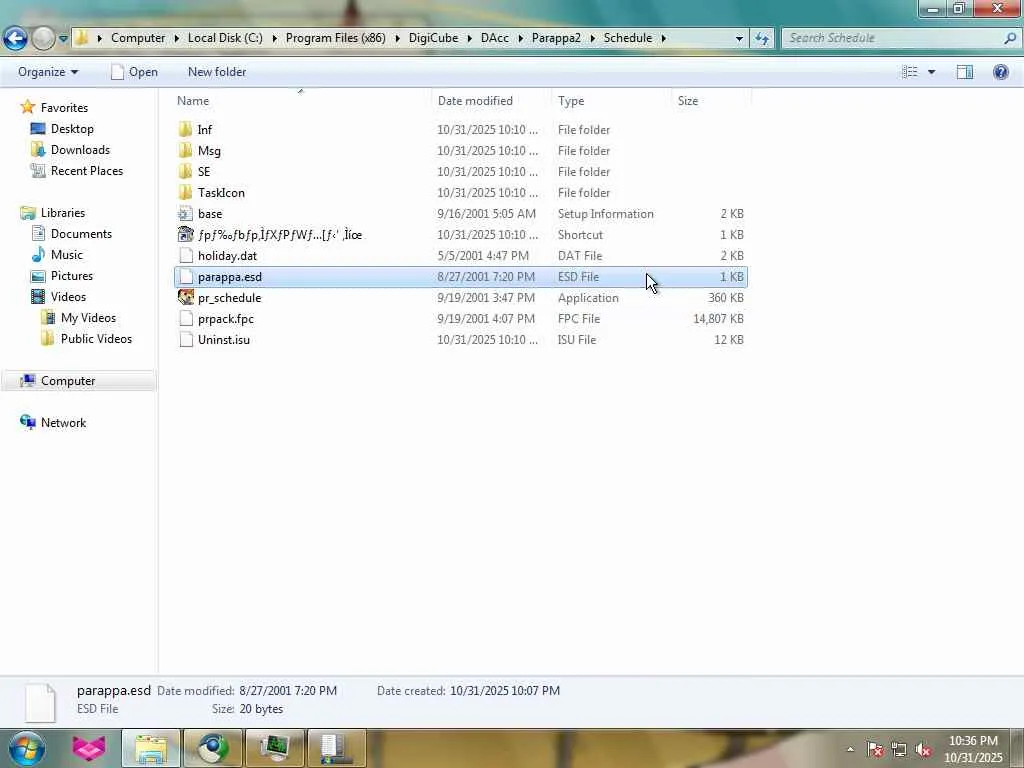Open the view options dropdown arrow

tap(932, 72)
